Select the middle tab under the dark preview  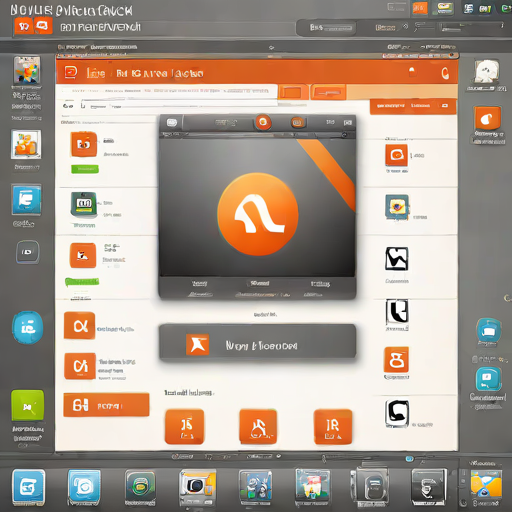[x=260, y=284]
